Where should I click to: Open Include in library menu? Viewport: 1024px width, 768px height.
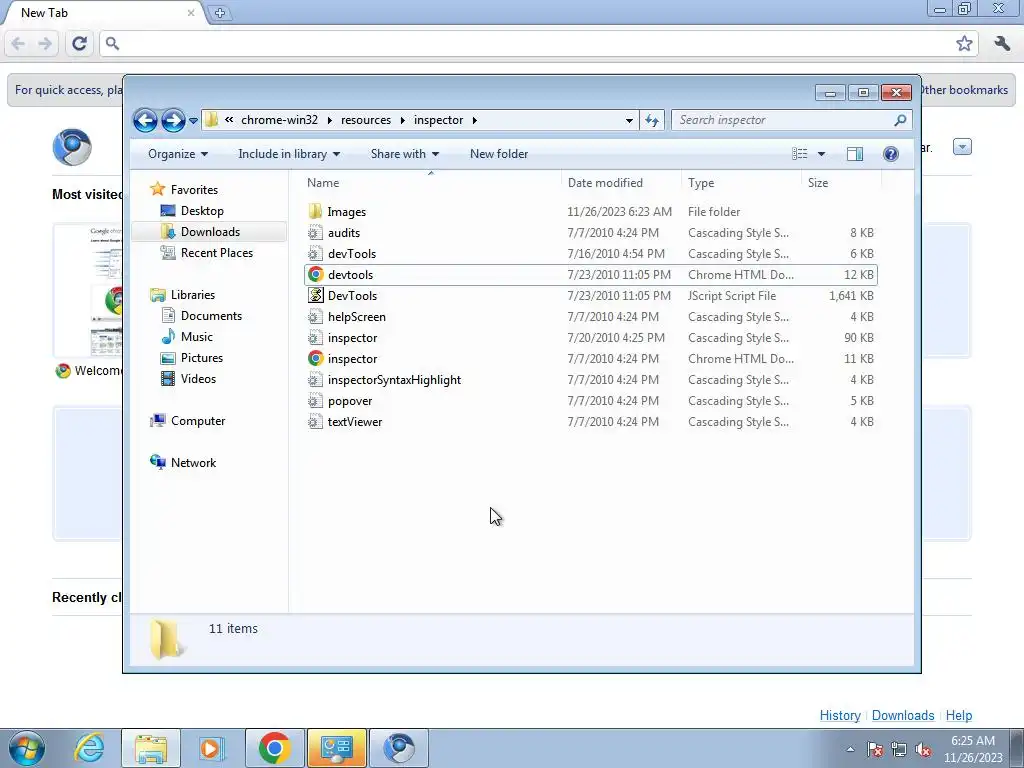pyautogui.click(x=289, y=154)
